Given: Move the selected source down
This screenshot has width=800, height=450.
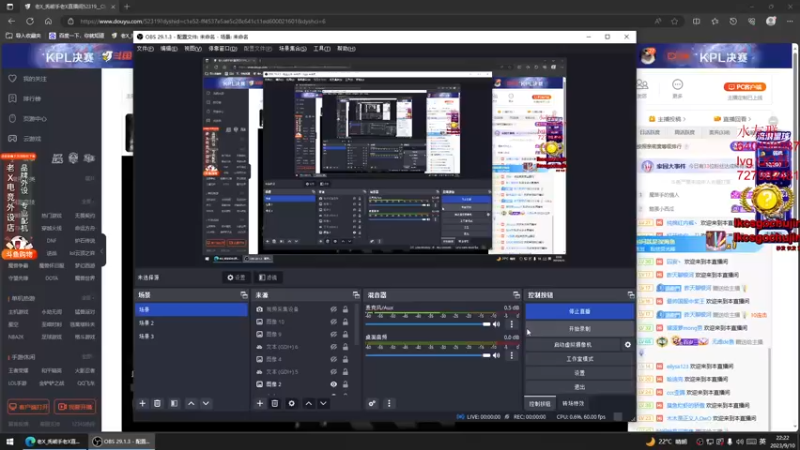Looking at the screenshot, I should tap(323, 404).
